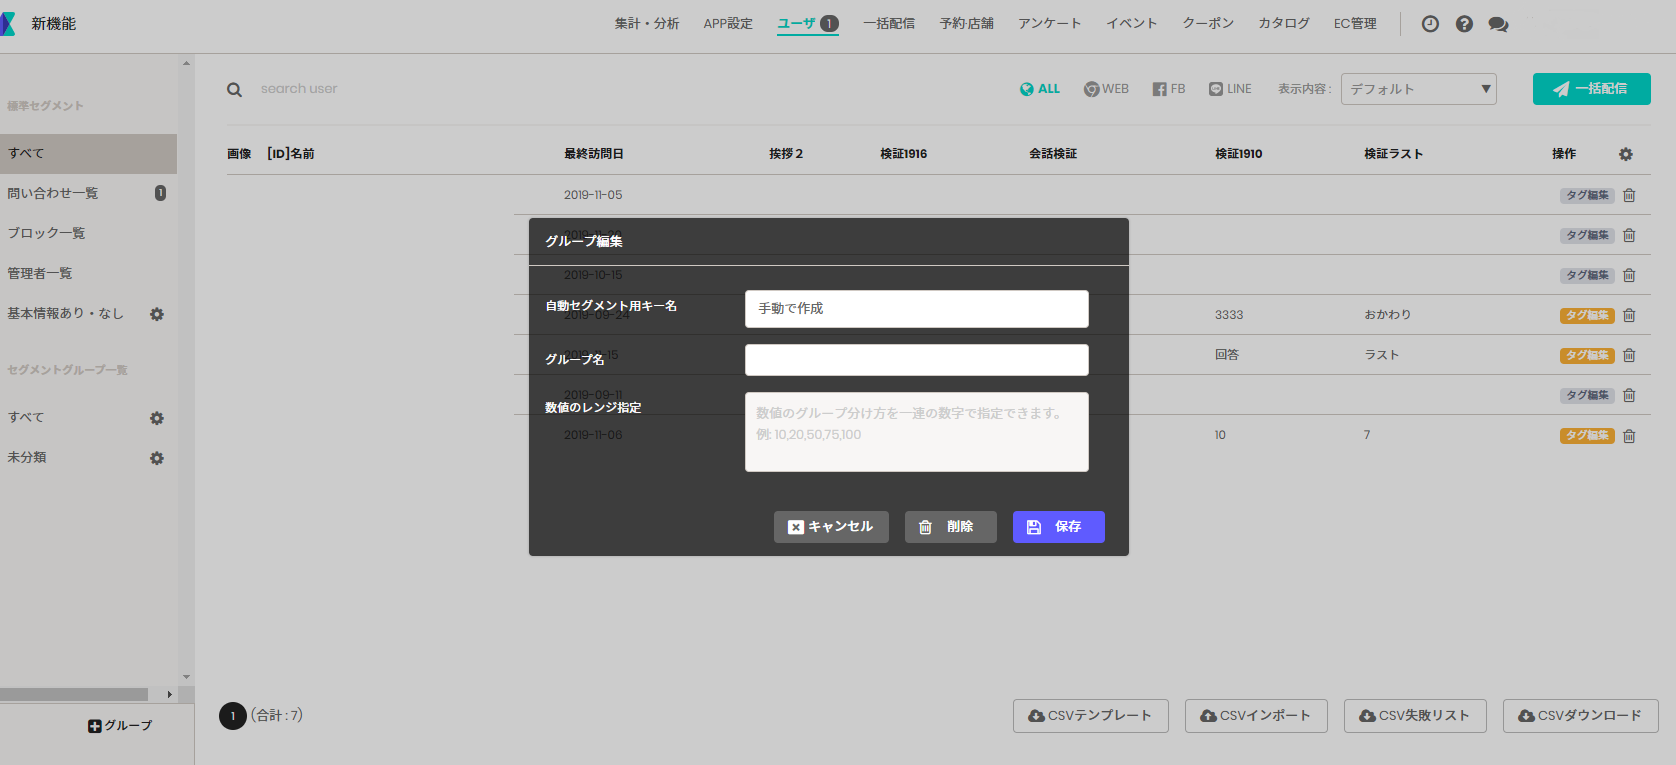This screenshot has width=1676, height=765.
Task: Open gear settings for 未分類 group
Action: click(157, 458)
